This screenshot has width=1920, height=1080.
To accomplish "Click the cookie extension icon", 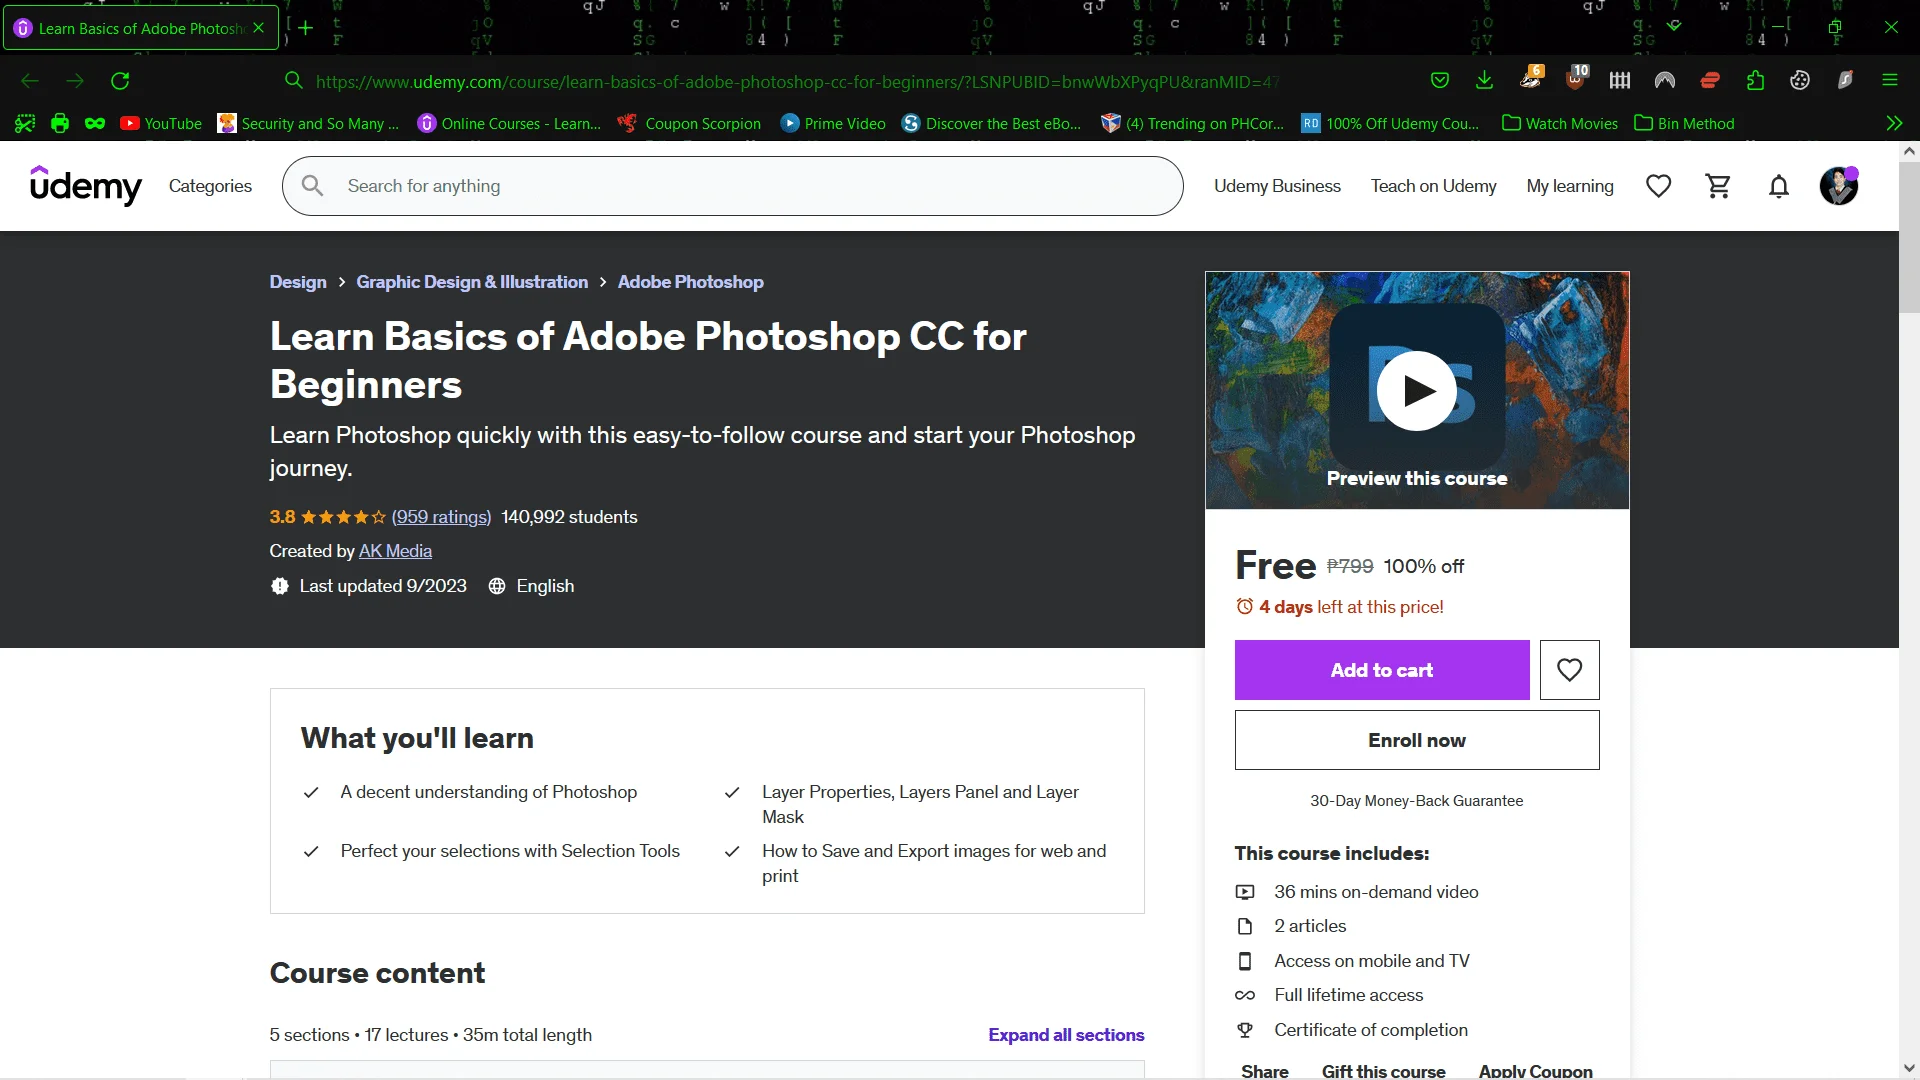I will [x=1800, y=81].
